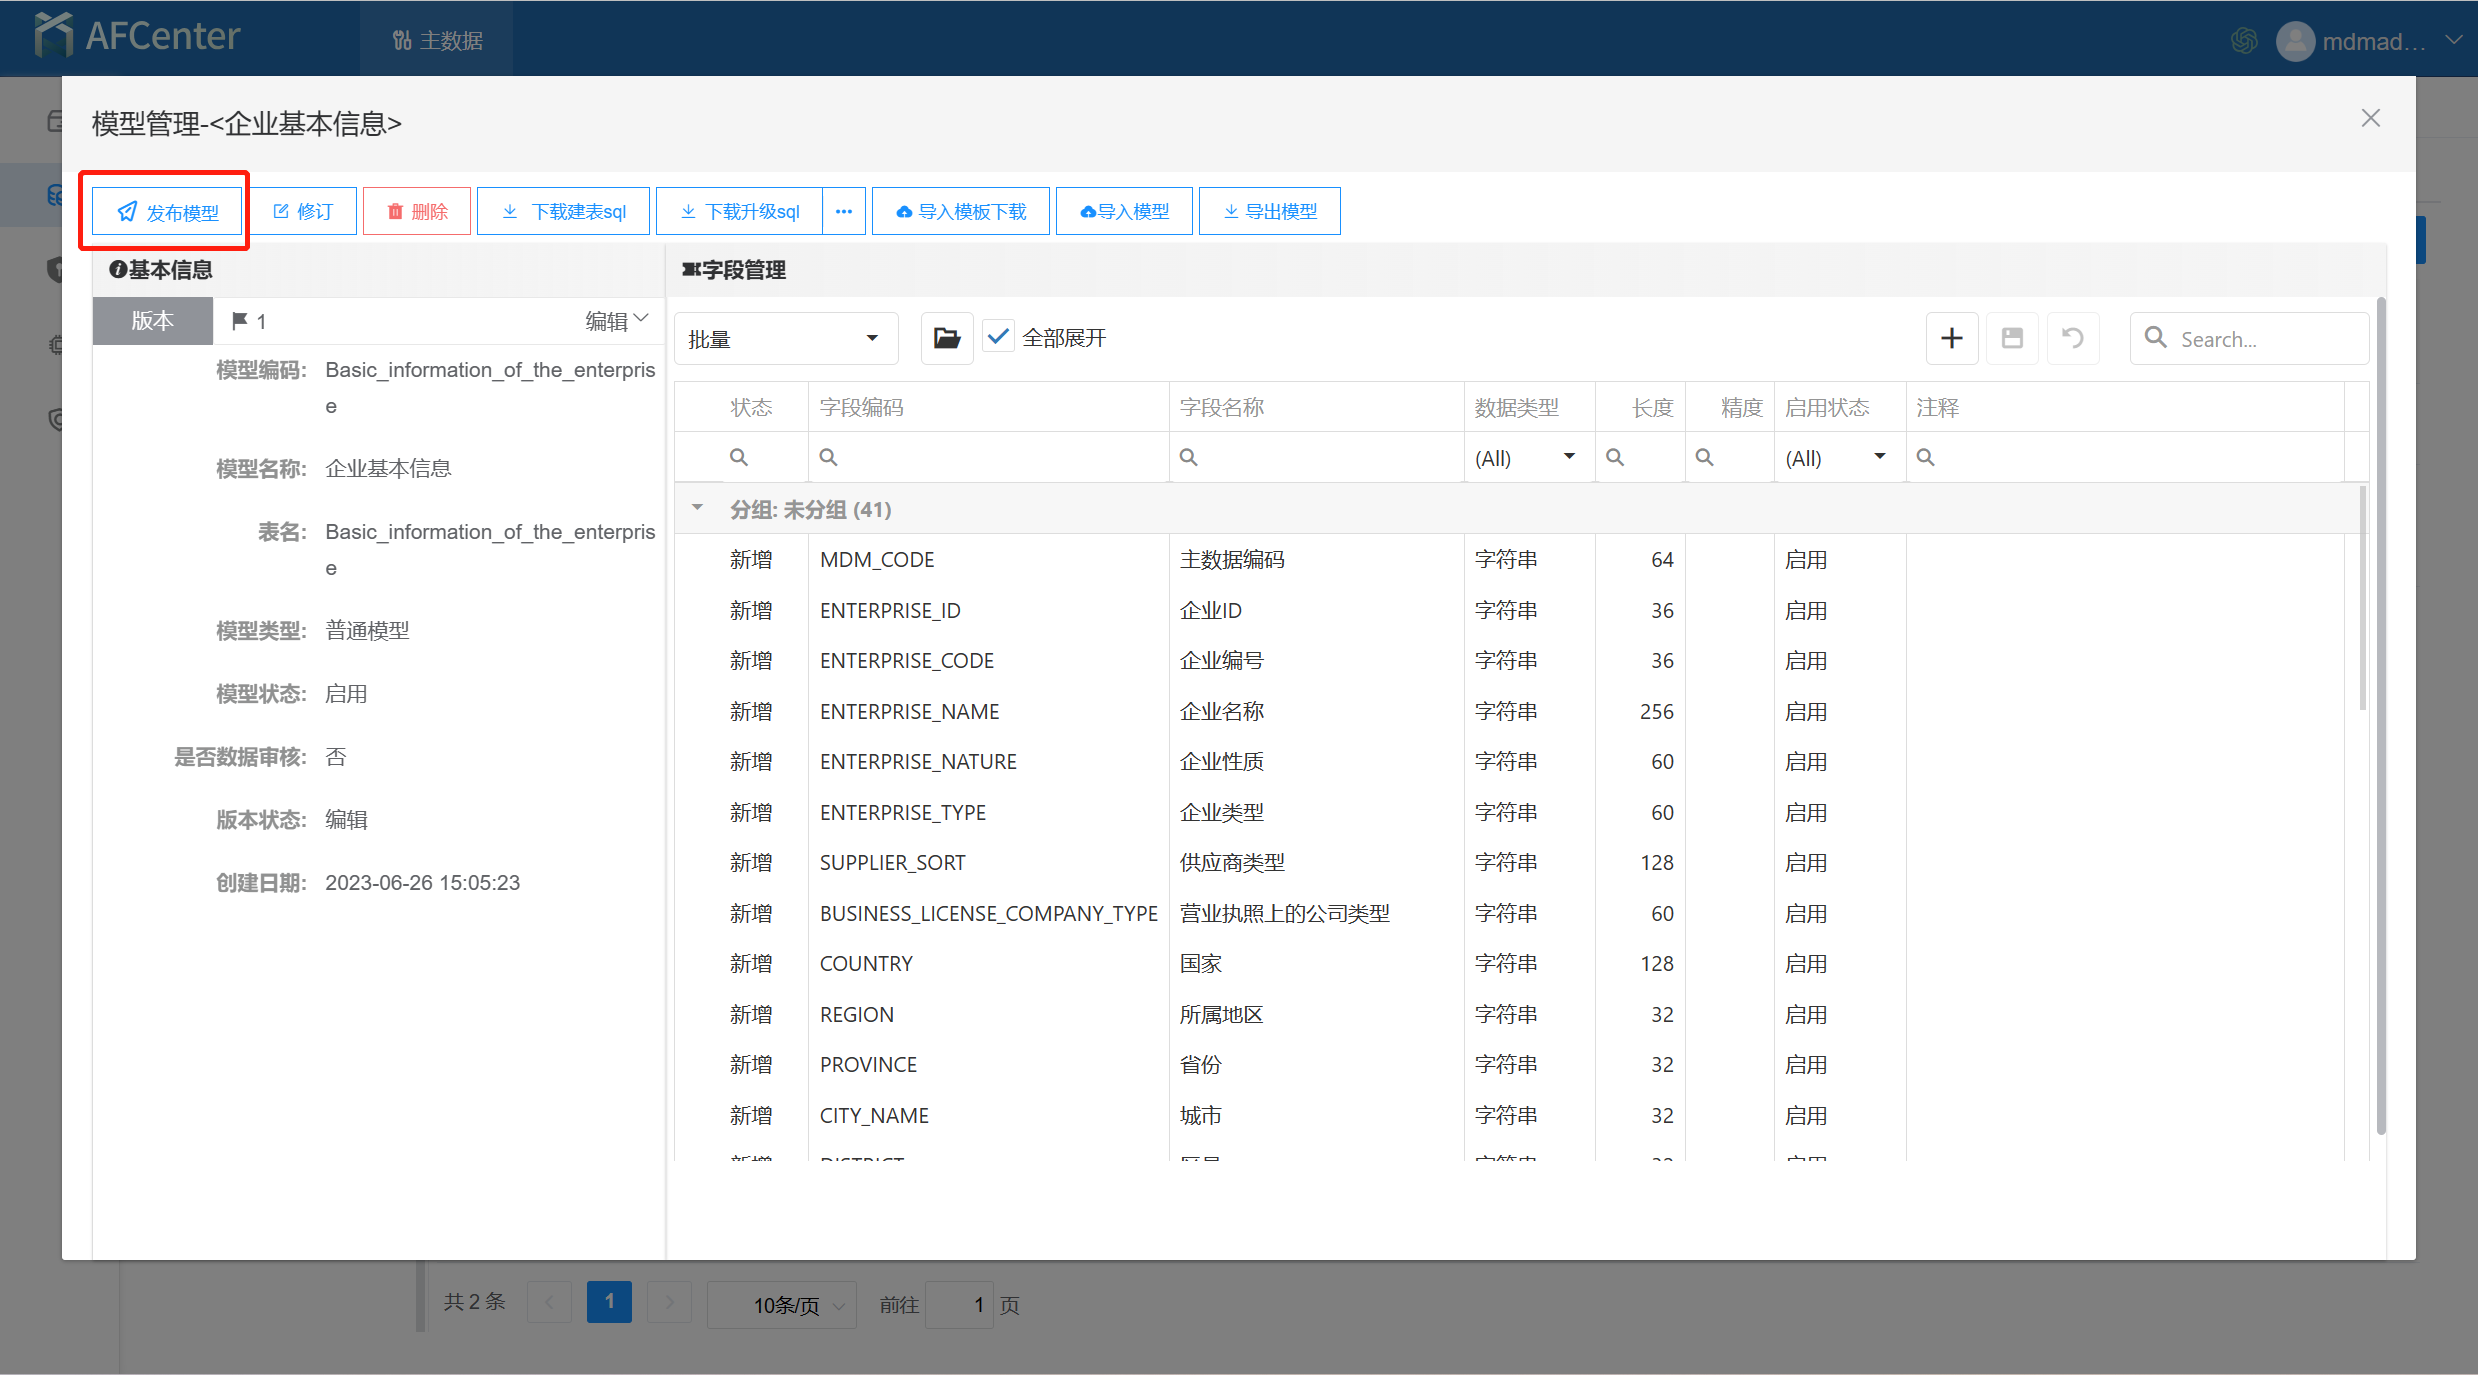2478x1375 pixels.
Task: Click the save disk icon in field toolbar
Action: (2012, 339)
